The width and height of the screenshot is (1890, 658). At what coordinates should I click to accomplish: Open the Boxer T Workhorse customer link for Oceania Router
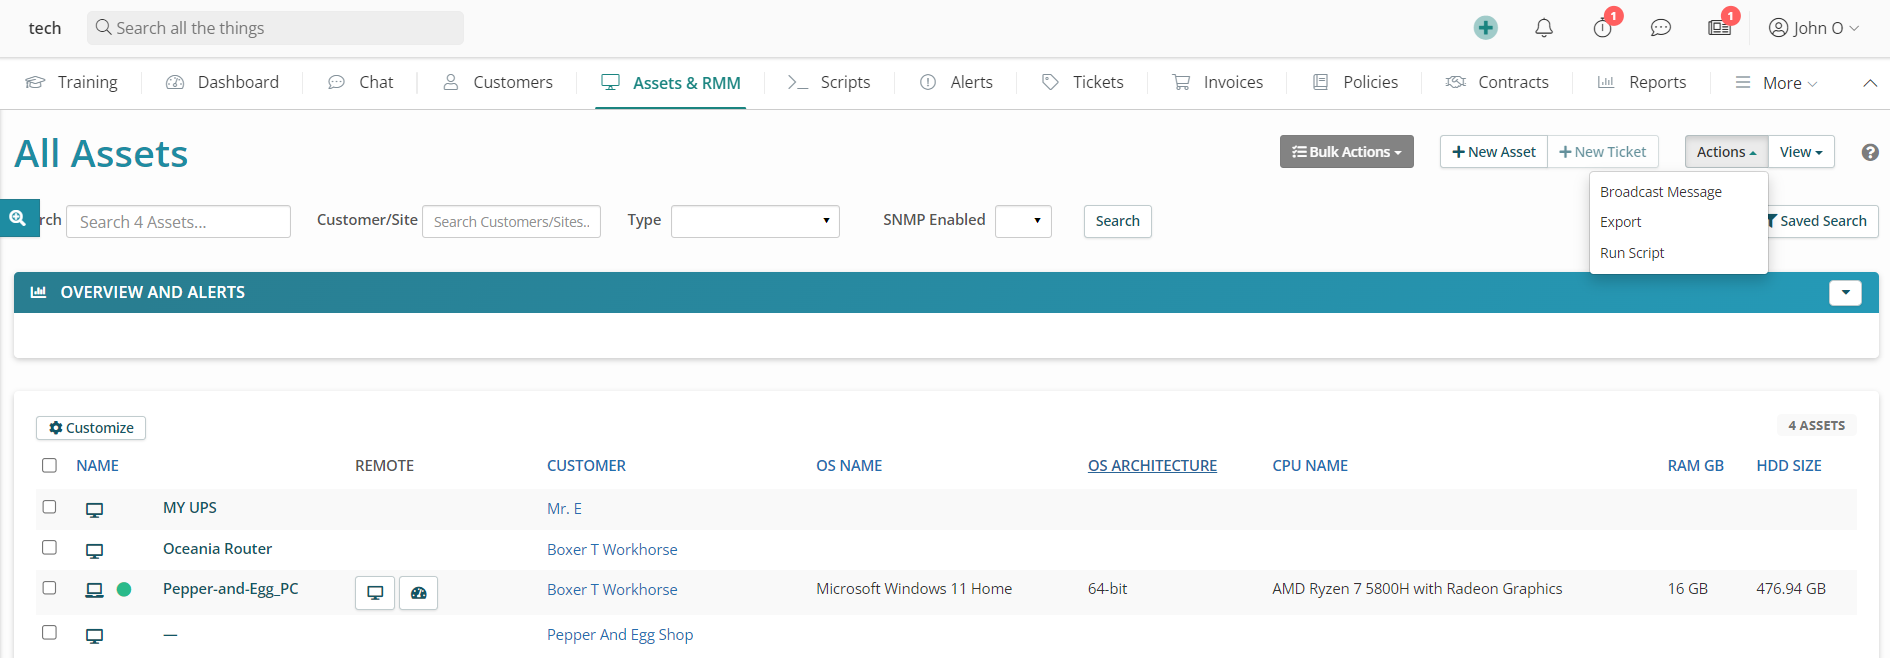tap(612, 550)
